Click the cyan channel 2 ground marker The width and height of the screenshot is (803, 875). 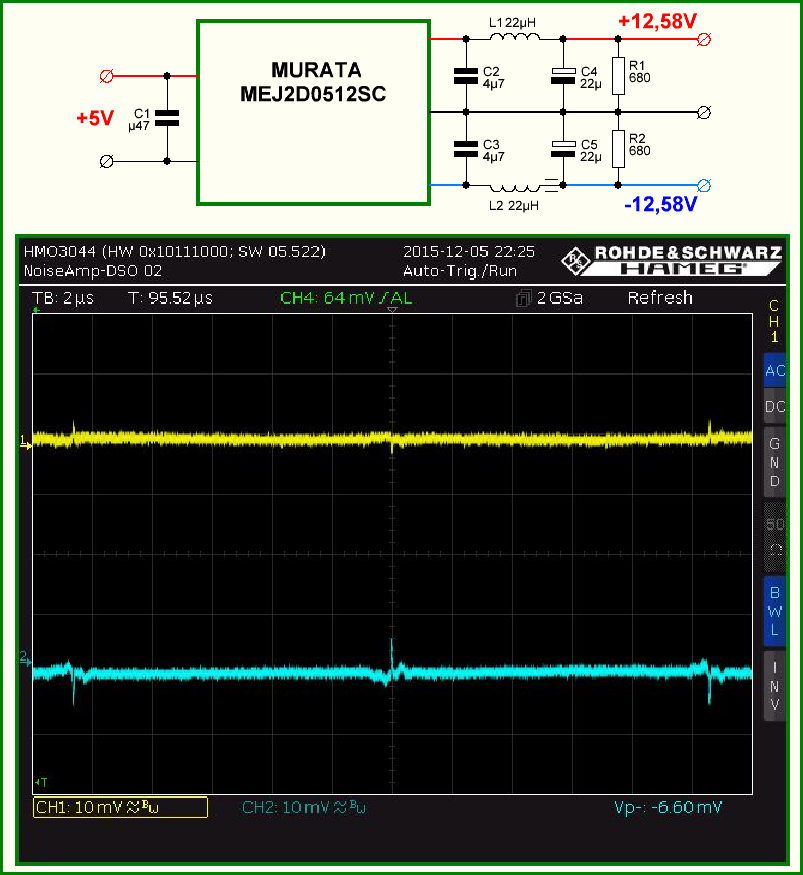tap(26, 659)
